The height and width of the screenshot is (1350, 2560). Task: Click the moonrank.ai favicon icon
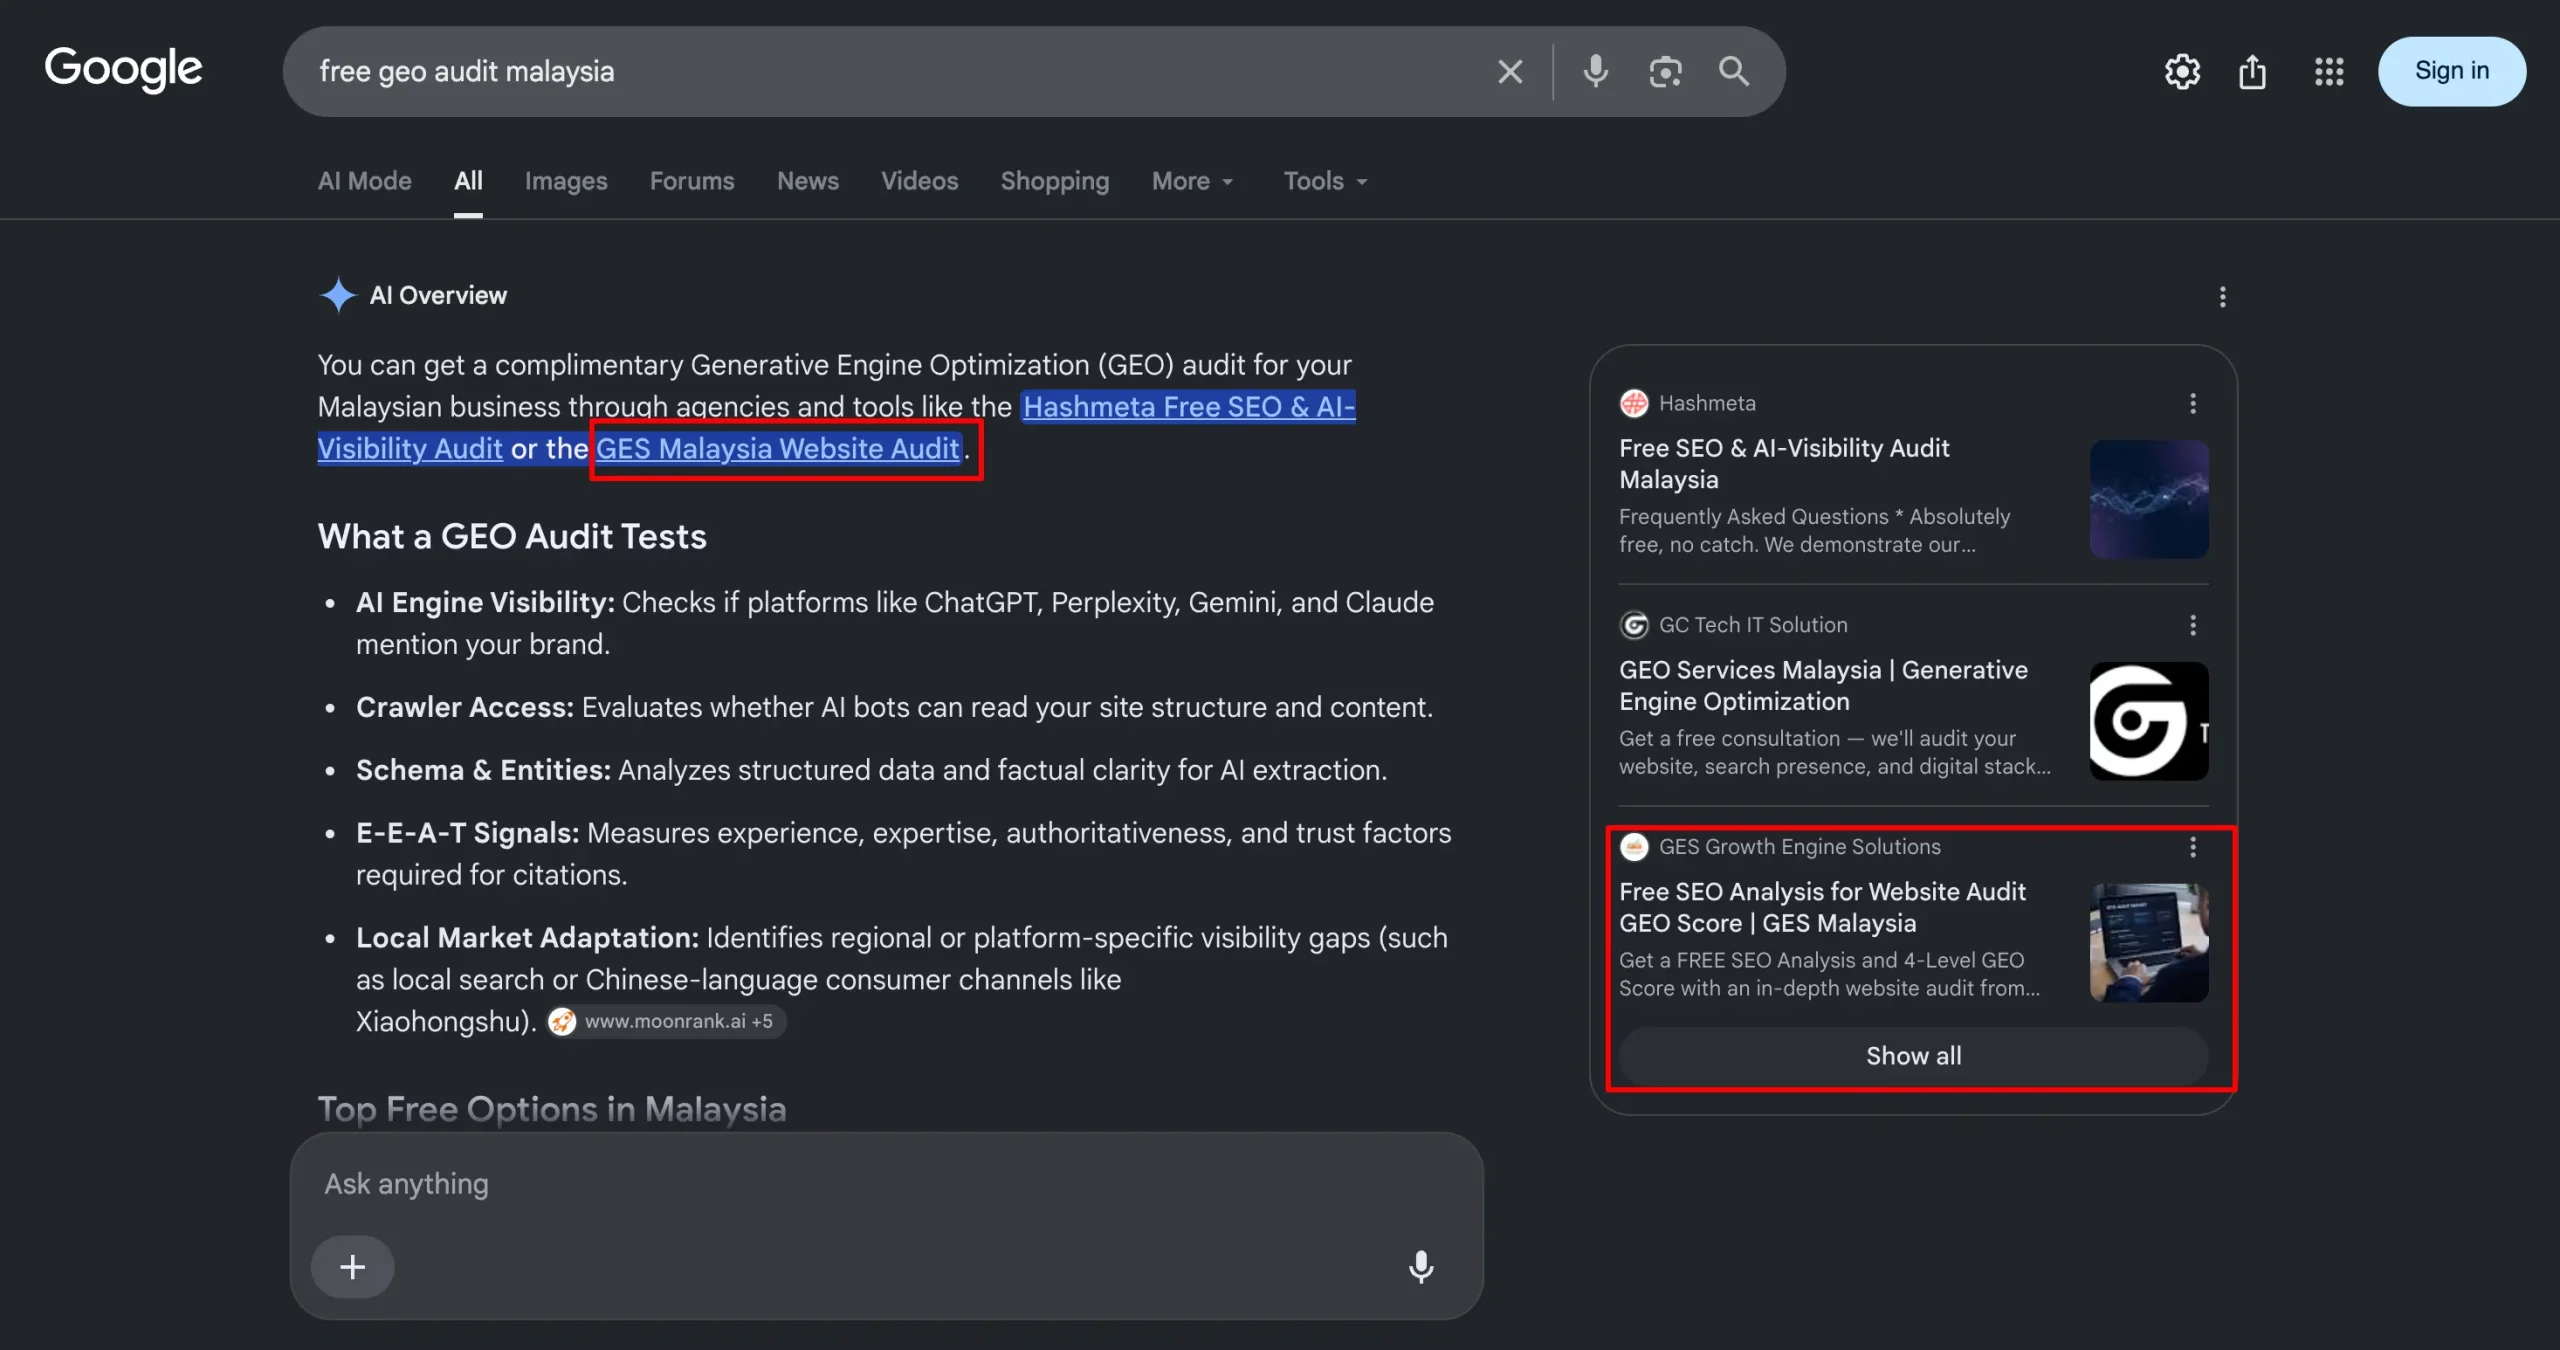tap(562, 1021)
